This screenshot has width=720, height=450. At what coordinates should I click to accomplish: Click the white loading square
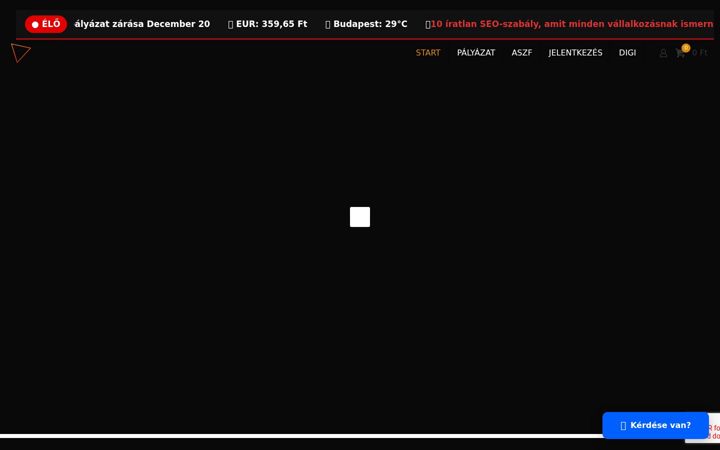click(360, 217)
